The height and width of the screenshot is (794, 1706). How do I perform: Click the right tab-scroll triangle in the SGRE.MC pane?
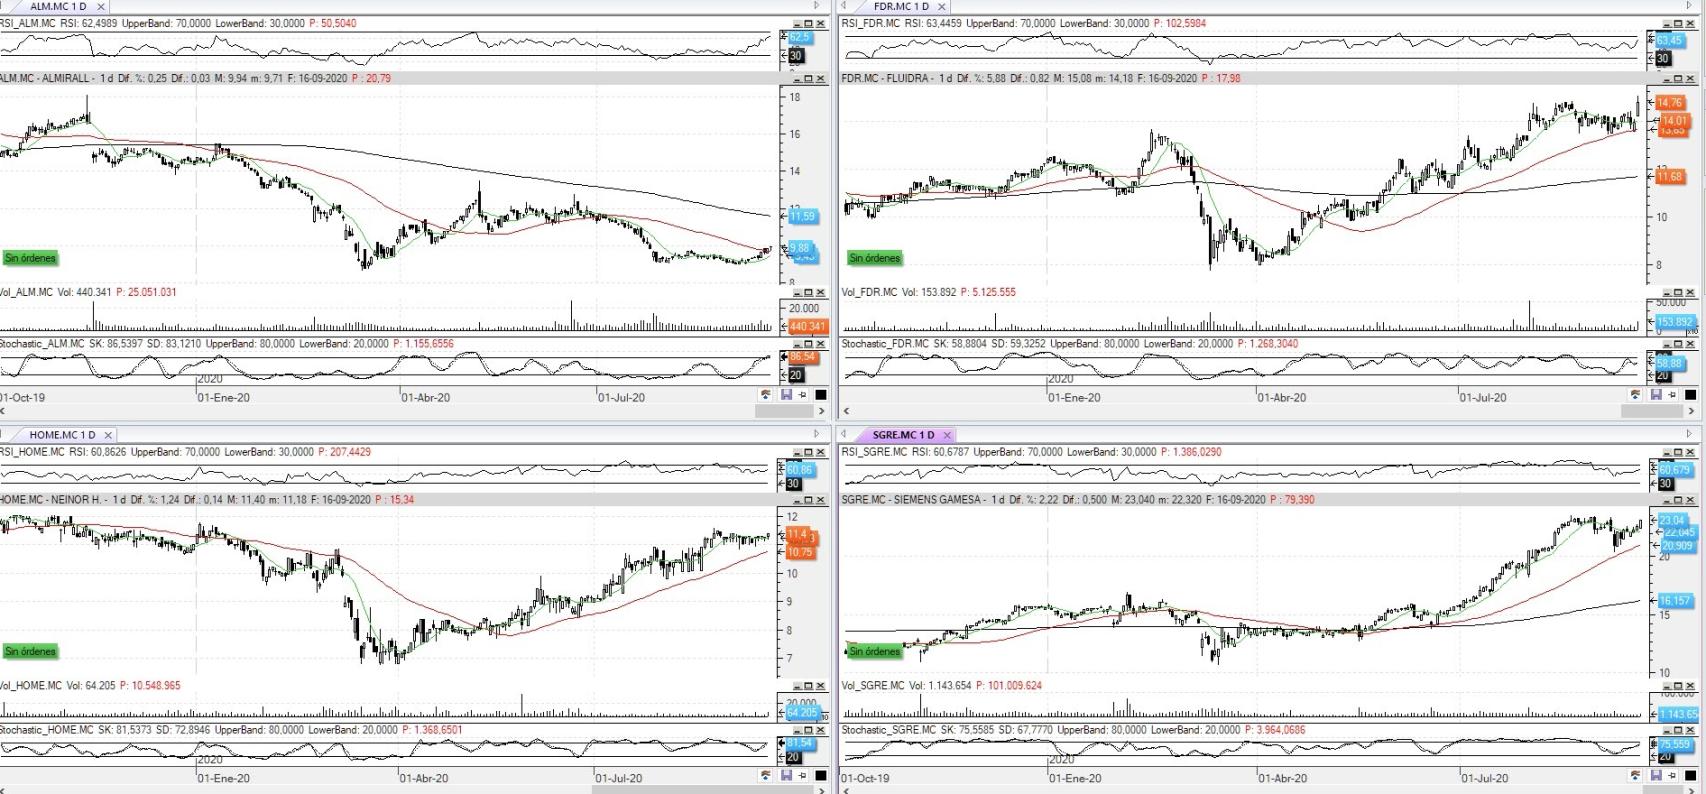(1690, 434)
